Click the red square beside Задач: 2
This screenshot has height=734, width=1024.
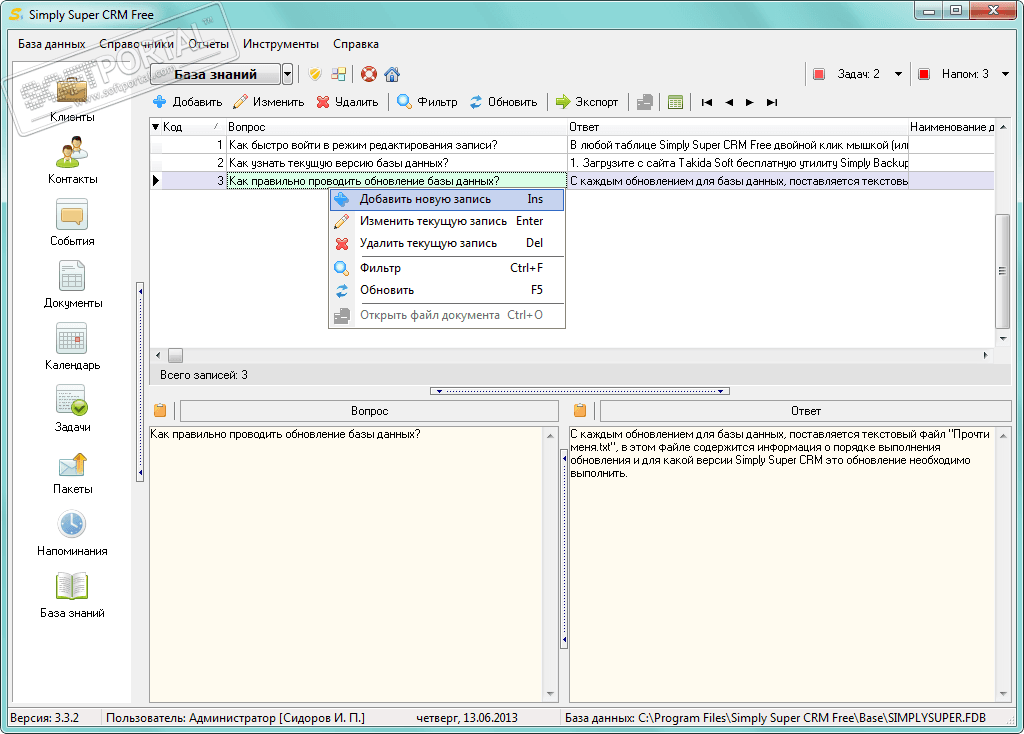click(819, 74)
